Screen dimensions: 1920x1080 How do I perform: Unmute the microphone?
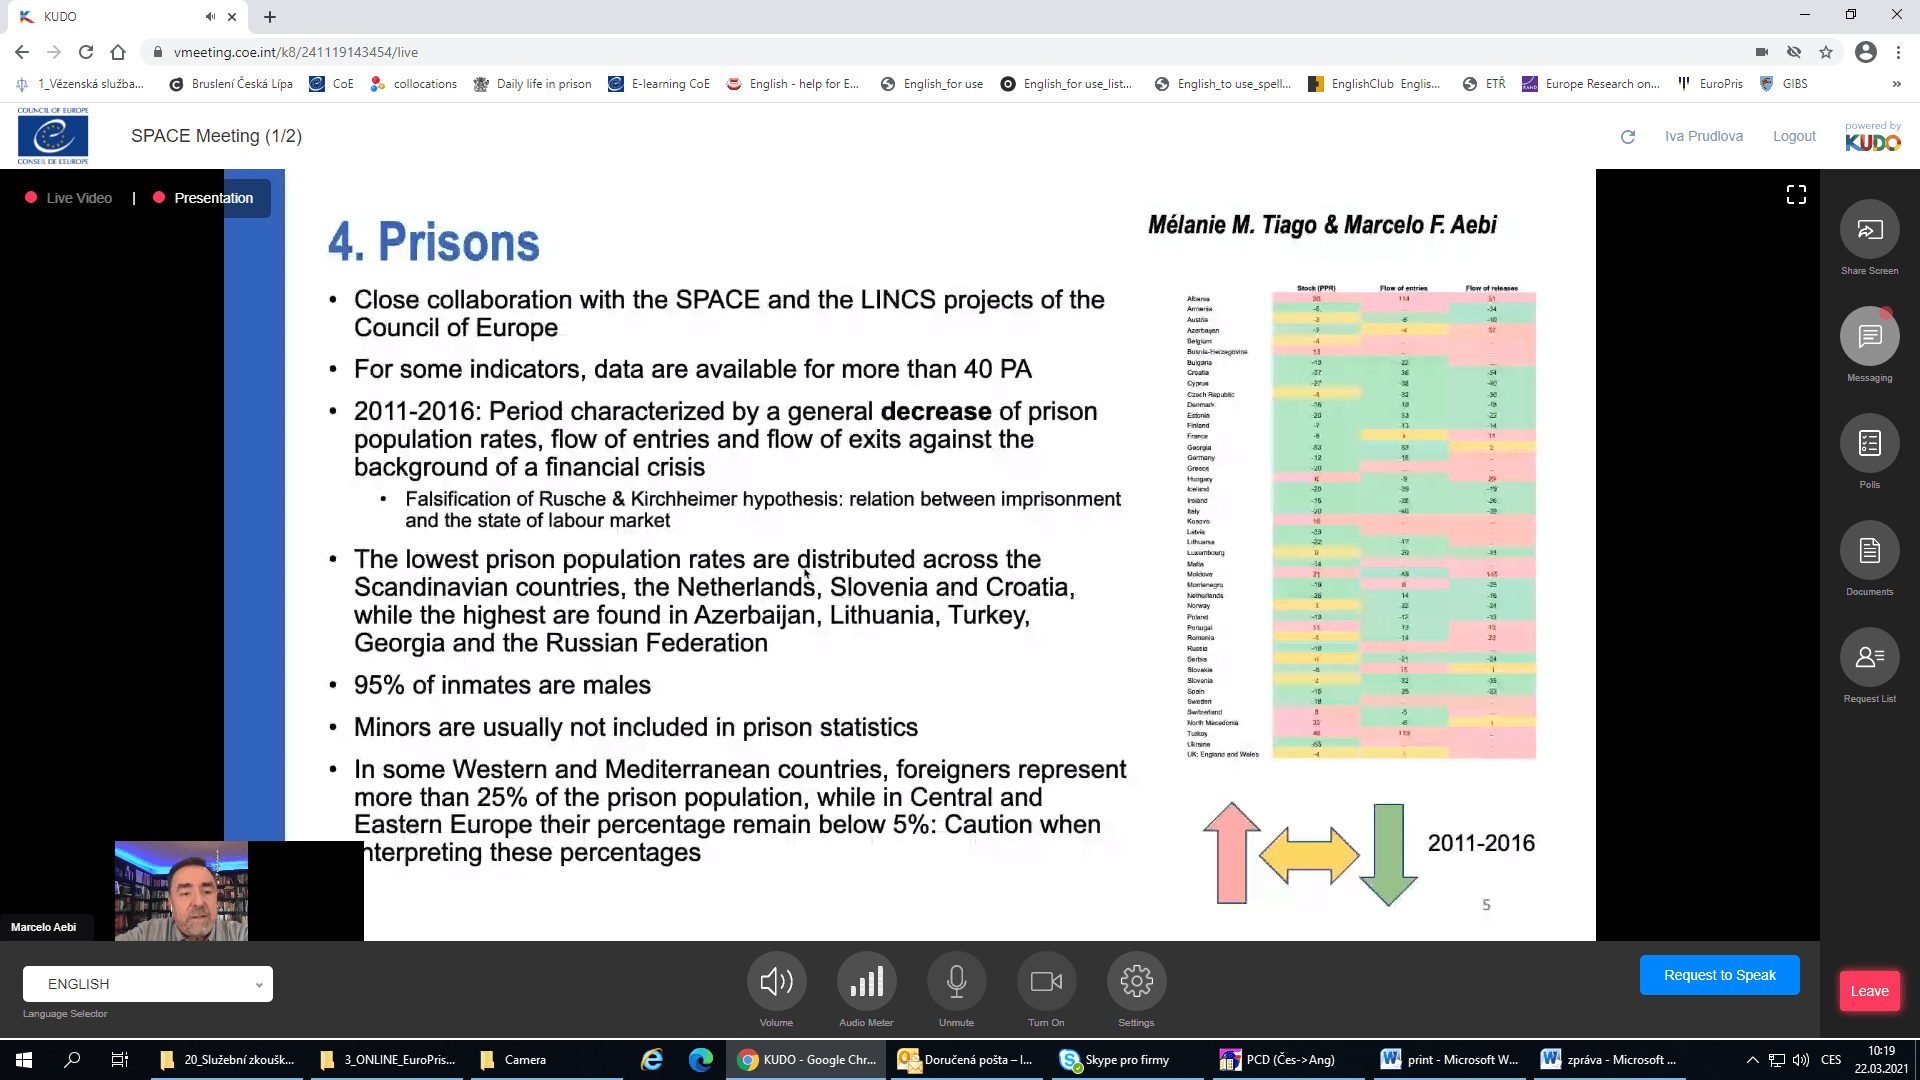click(x=956, y=981)
